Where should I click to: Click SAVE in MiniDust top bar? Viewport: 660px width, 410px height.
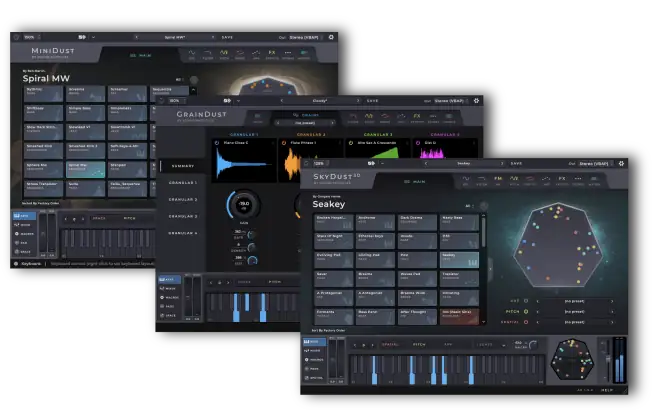click(x=227, y=37)
